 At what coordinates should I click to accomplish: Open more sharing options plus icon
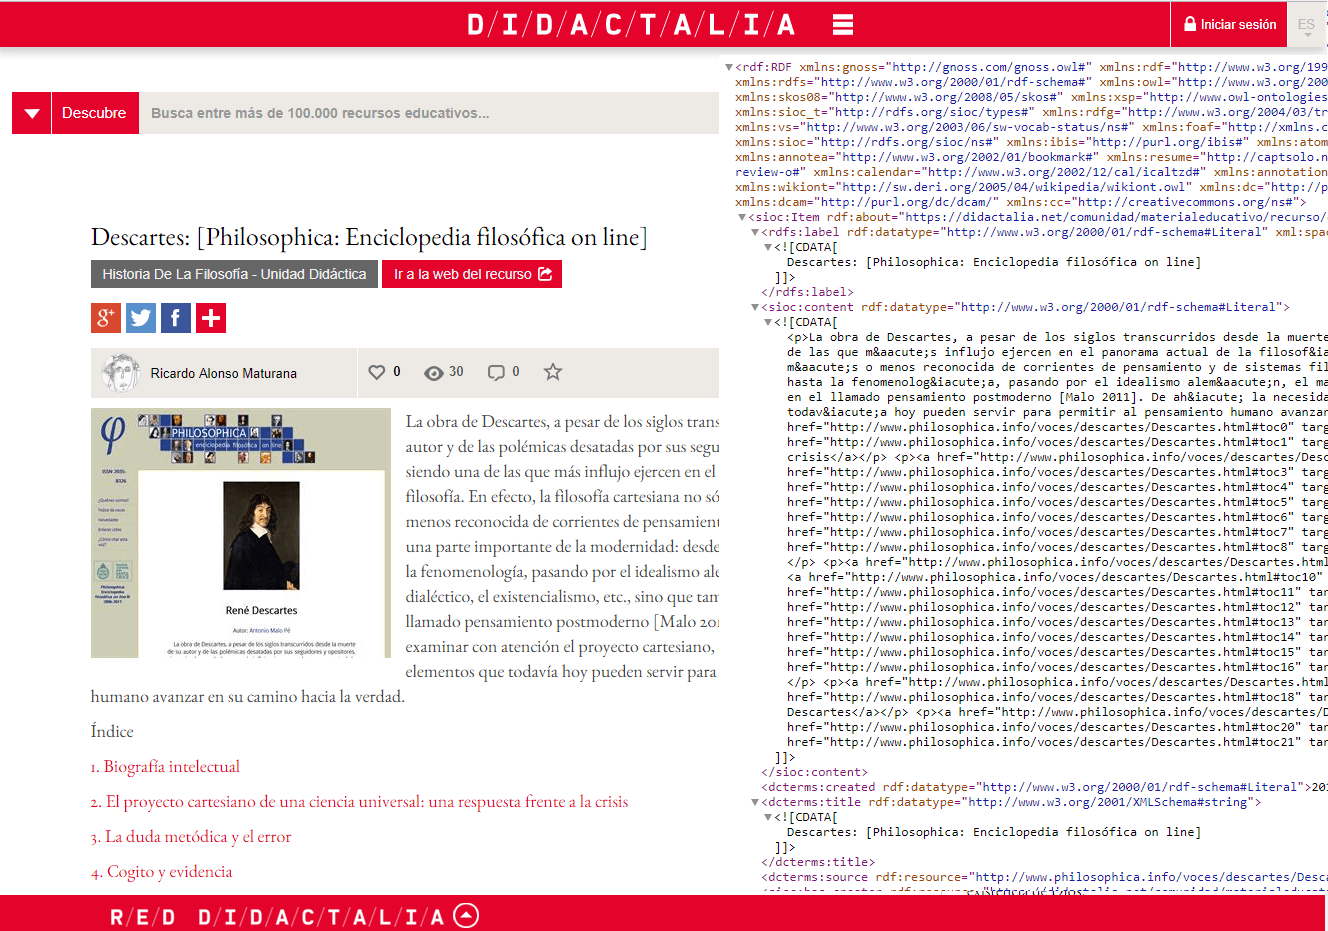point(211,318)
